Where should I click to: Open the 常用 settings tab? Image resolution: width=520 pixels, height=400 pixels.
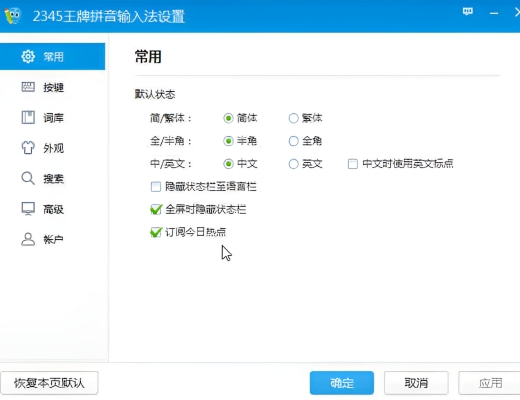(52, 57)
